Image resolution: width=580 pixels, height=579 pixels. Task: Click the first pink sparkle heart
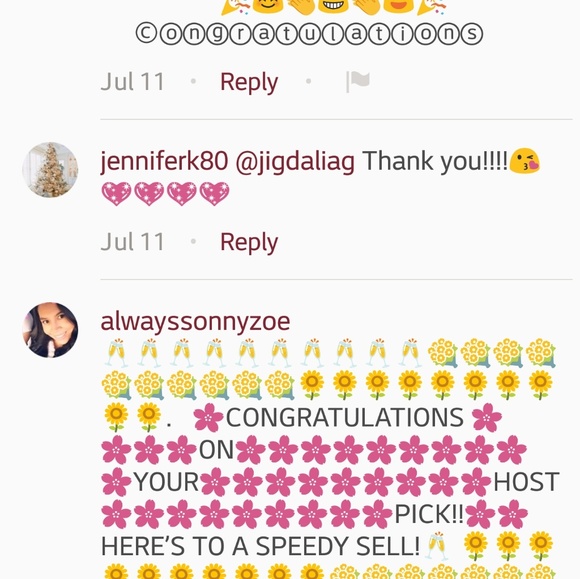(x=116, y=193)
